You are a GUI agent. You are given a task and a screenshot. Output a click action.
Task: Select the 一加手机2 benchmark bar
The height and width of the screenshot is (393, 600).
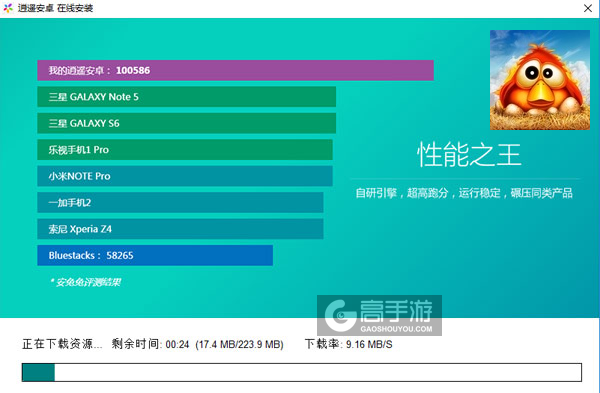[180, 202]
